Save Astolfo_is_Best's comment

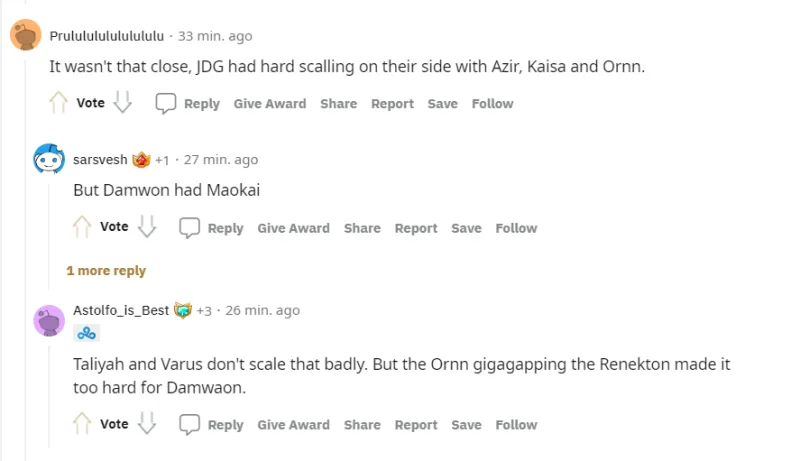[466, 425]
